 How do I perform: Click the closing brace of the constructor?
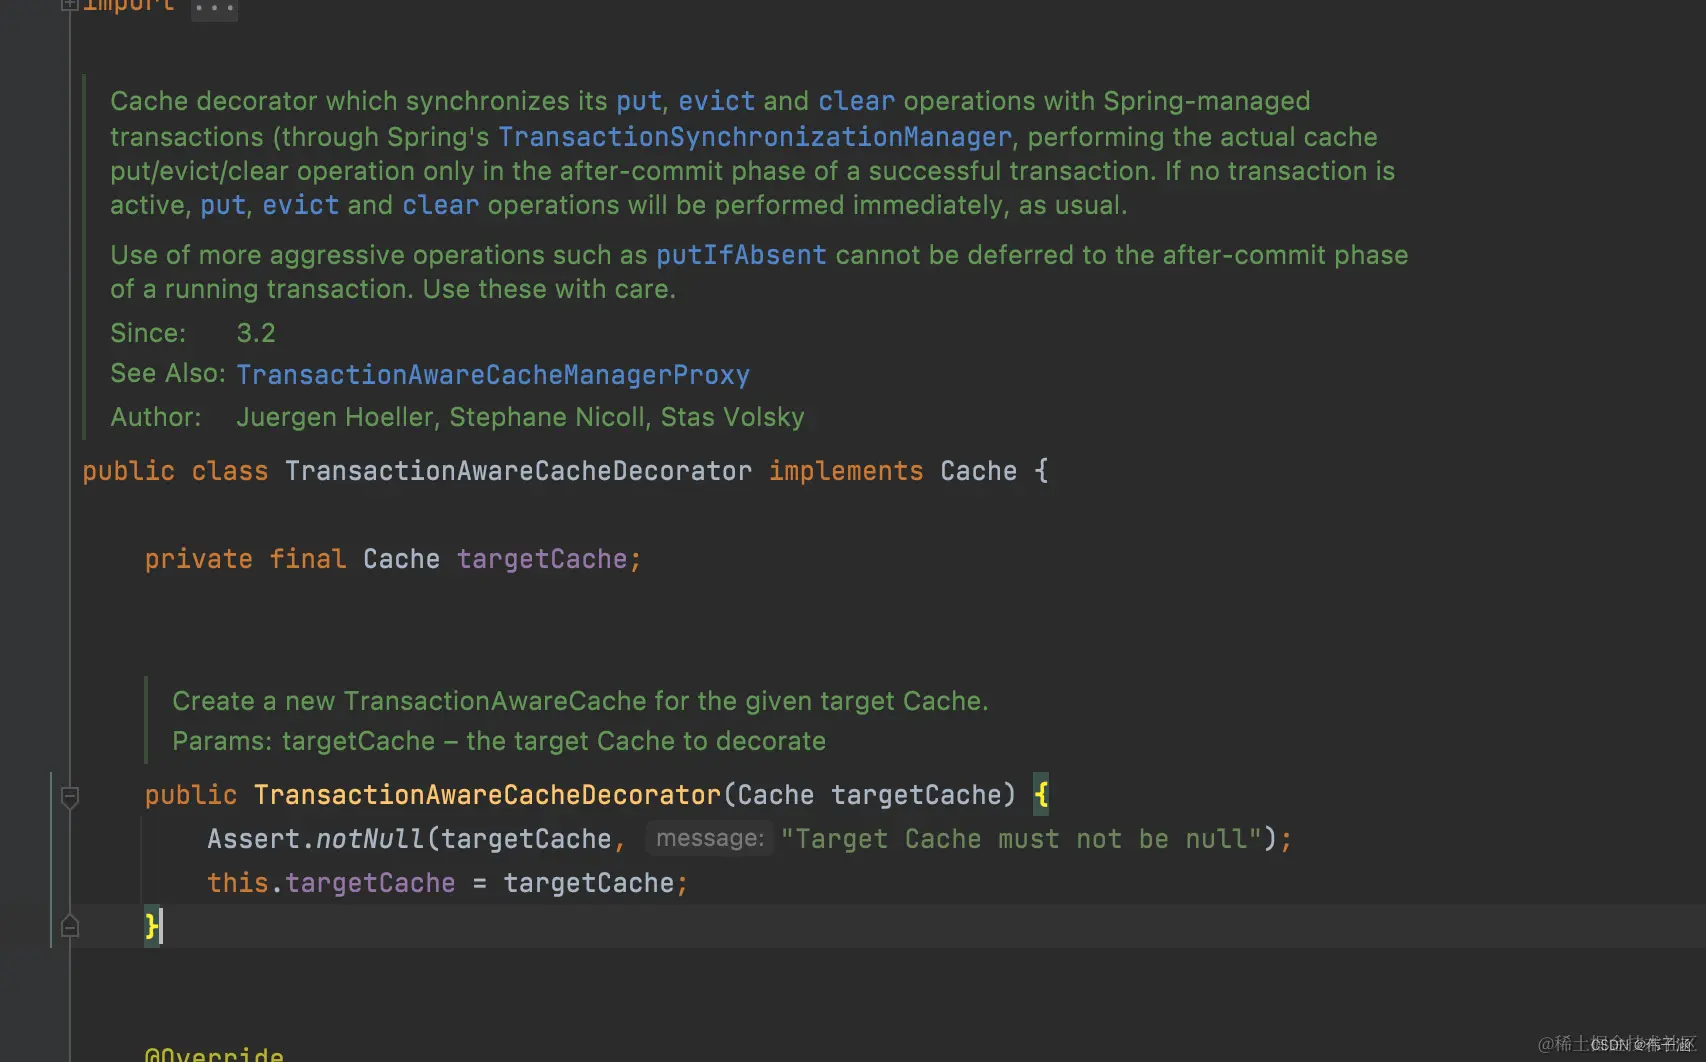[152, 926]
